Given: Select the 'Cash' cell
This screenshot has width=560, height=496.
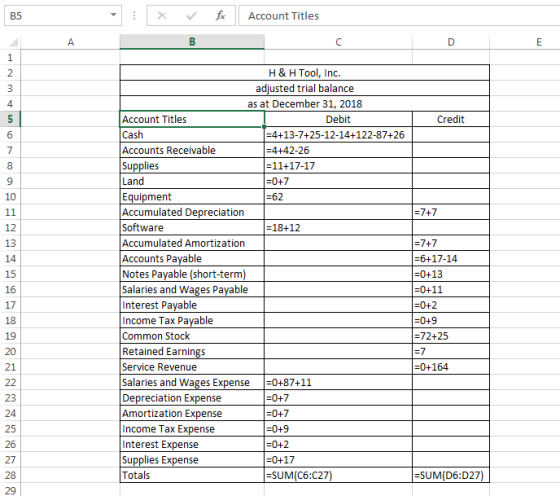Looking at the screenshot, I should [x=192, y=135].
